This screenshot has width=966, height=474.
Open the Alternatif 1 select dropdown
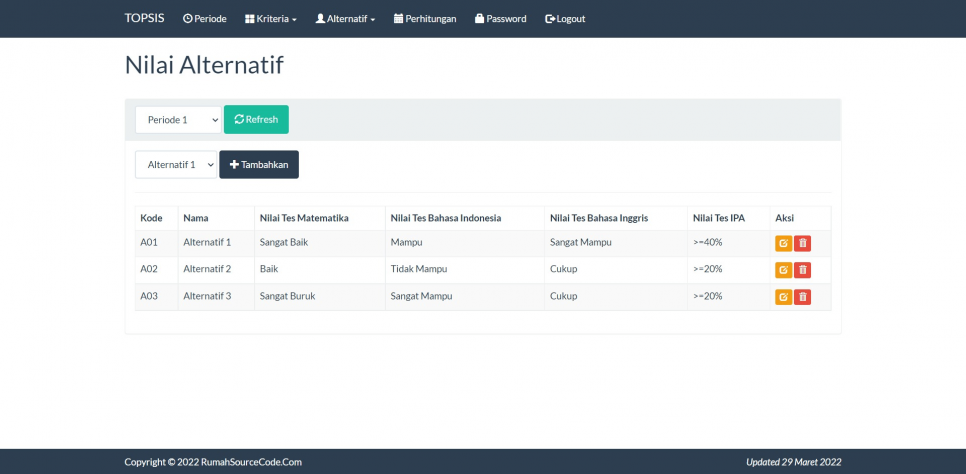point(176,165)
